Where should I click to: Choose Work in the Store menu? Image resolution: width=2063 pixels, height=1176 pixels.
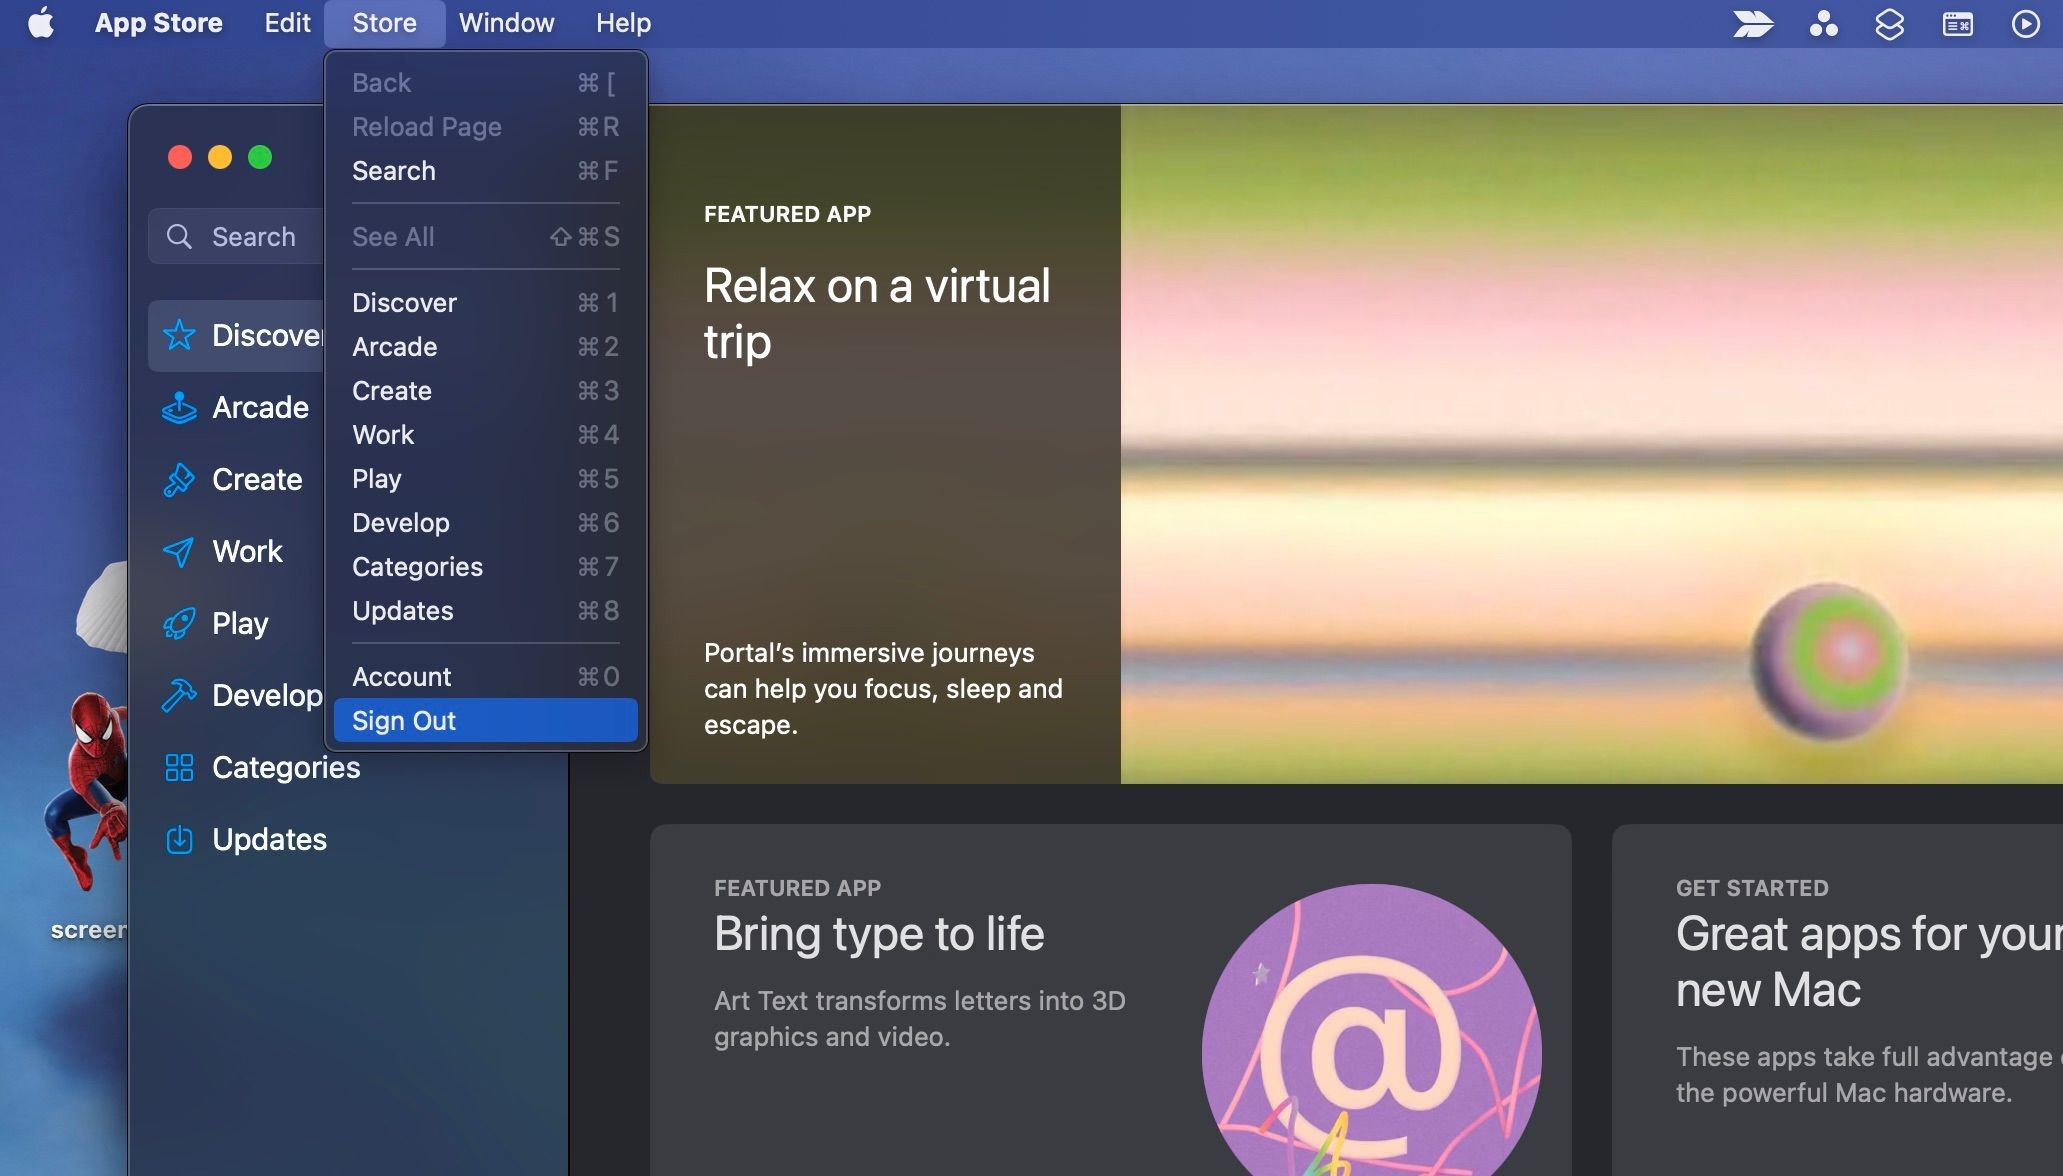click(x=486, y=435)
